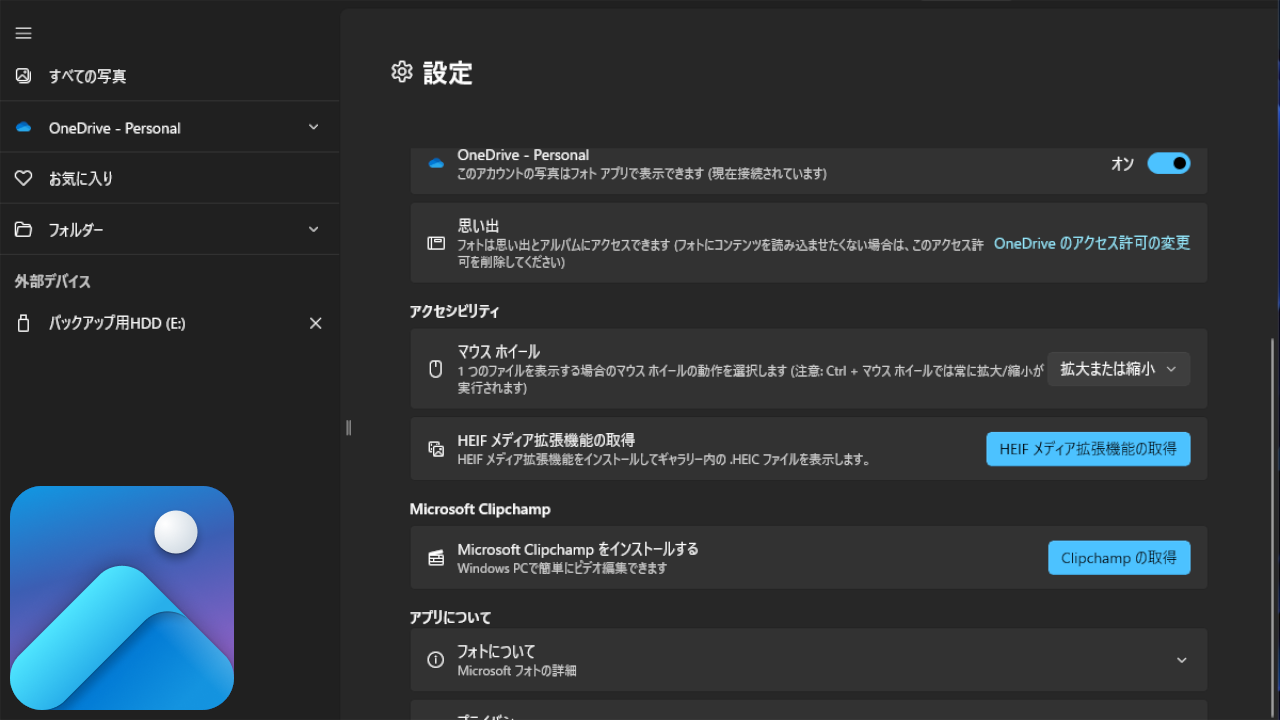Click the Microsoft フォトの詳細 subtitle text
1280x720 pixels.
pyautogui.click(x=517, y=671)
